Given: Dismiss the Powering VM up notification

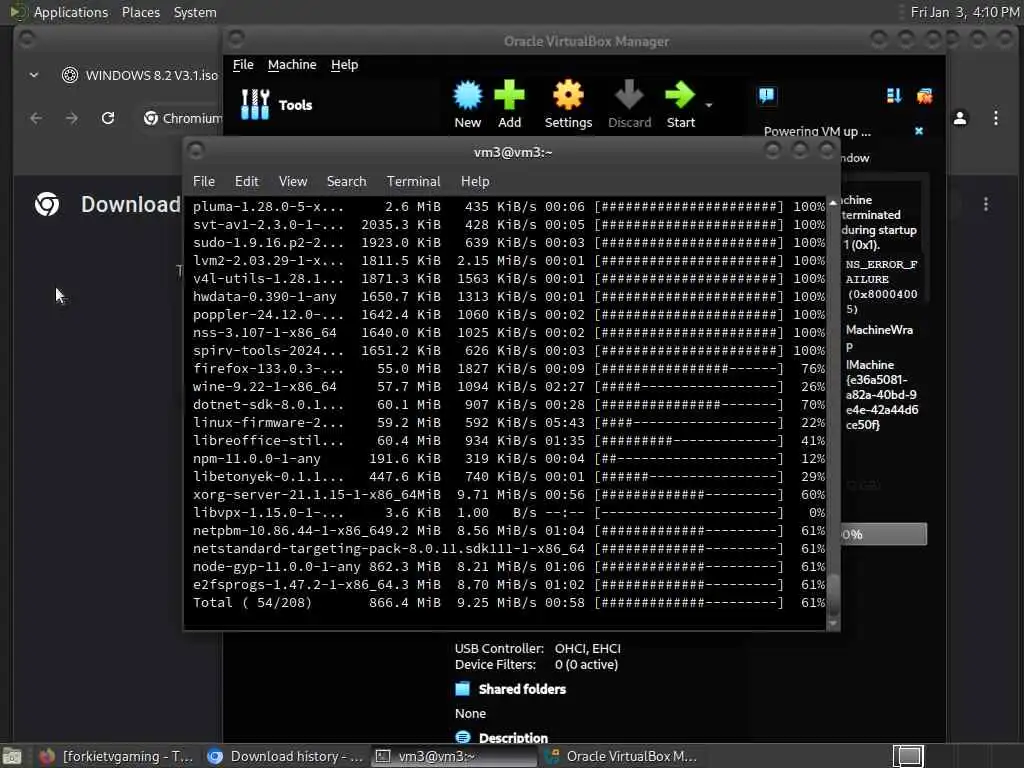Looking at the screenshot, I should [919, 131].
